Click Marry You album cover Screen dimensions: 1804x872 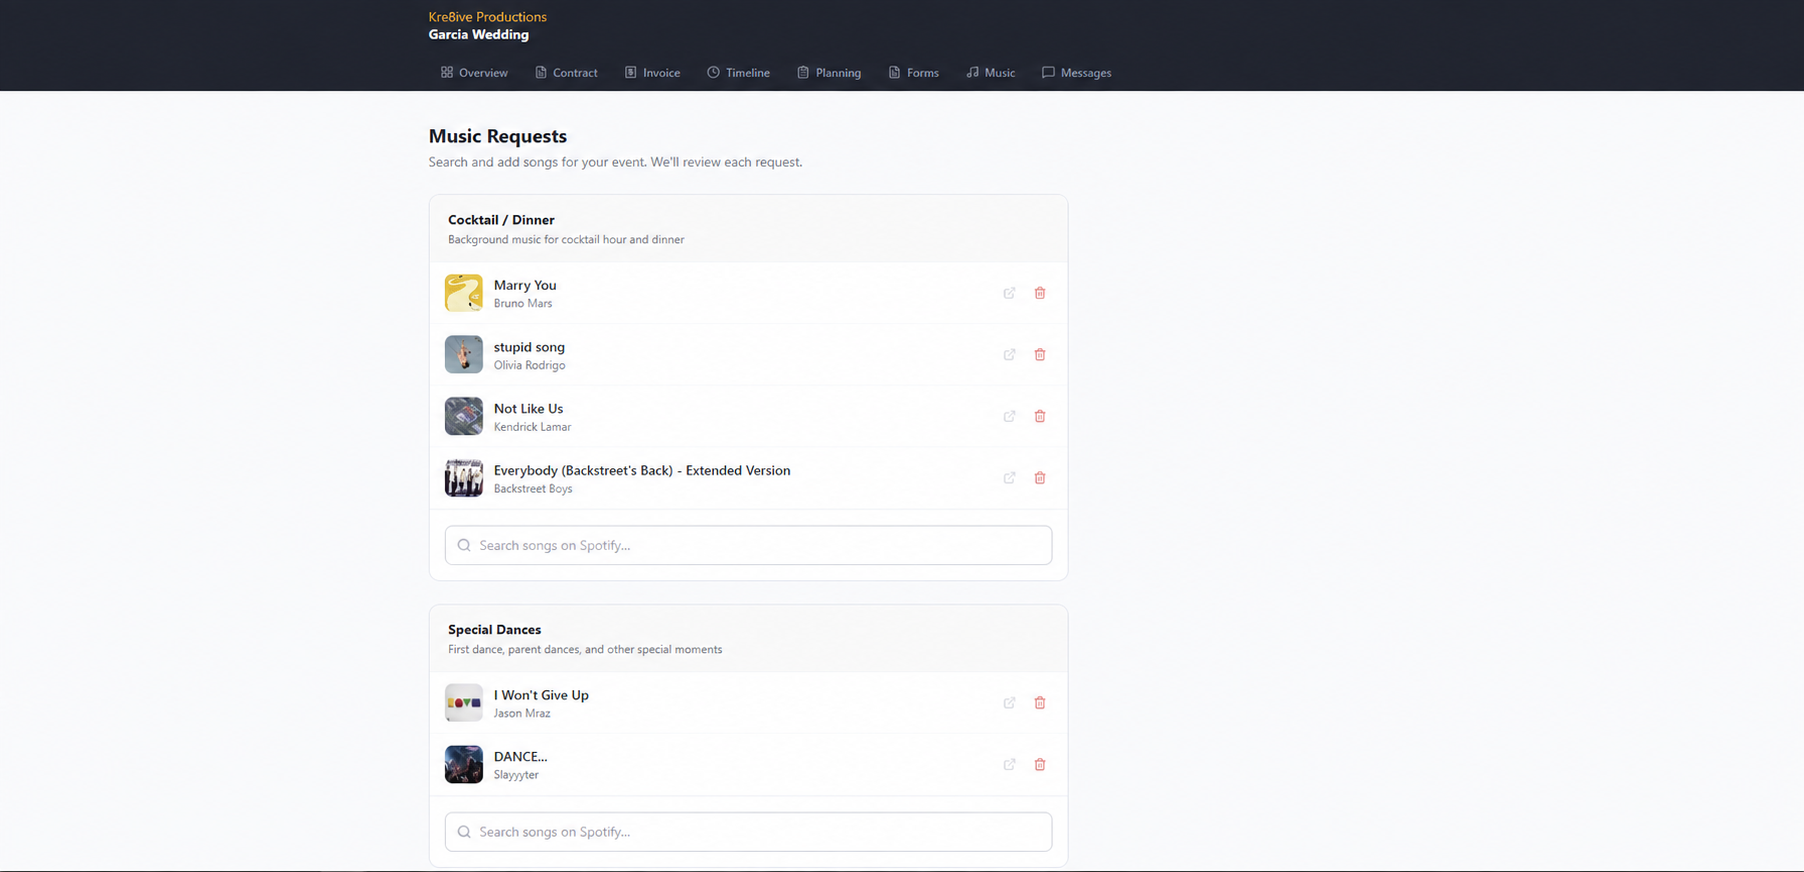pyautogui.click(x=464, y=293)
